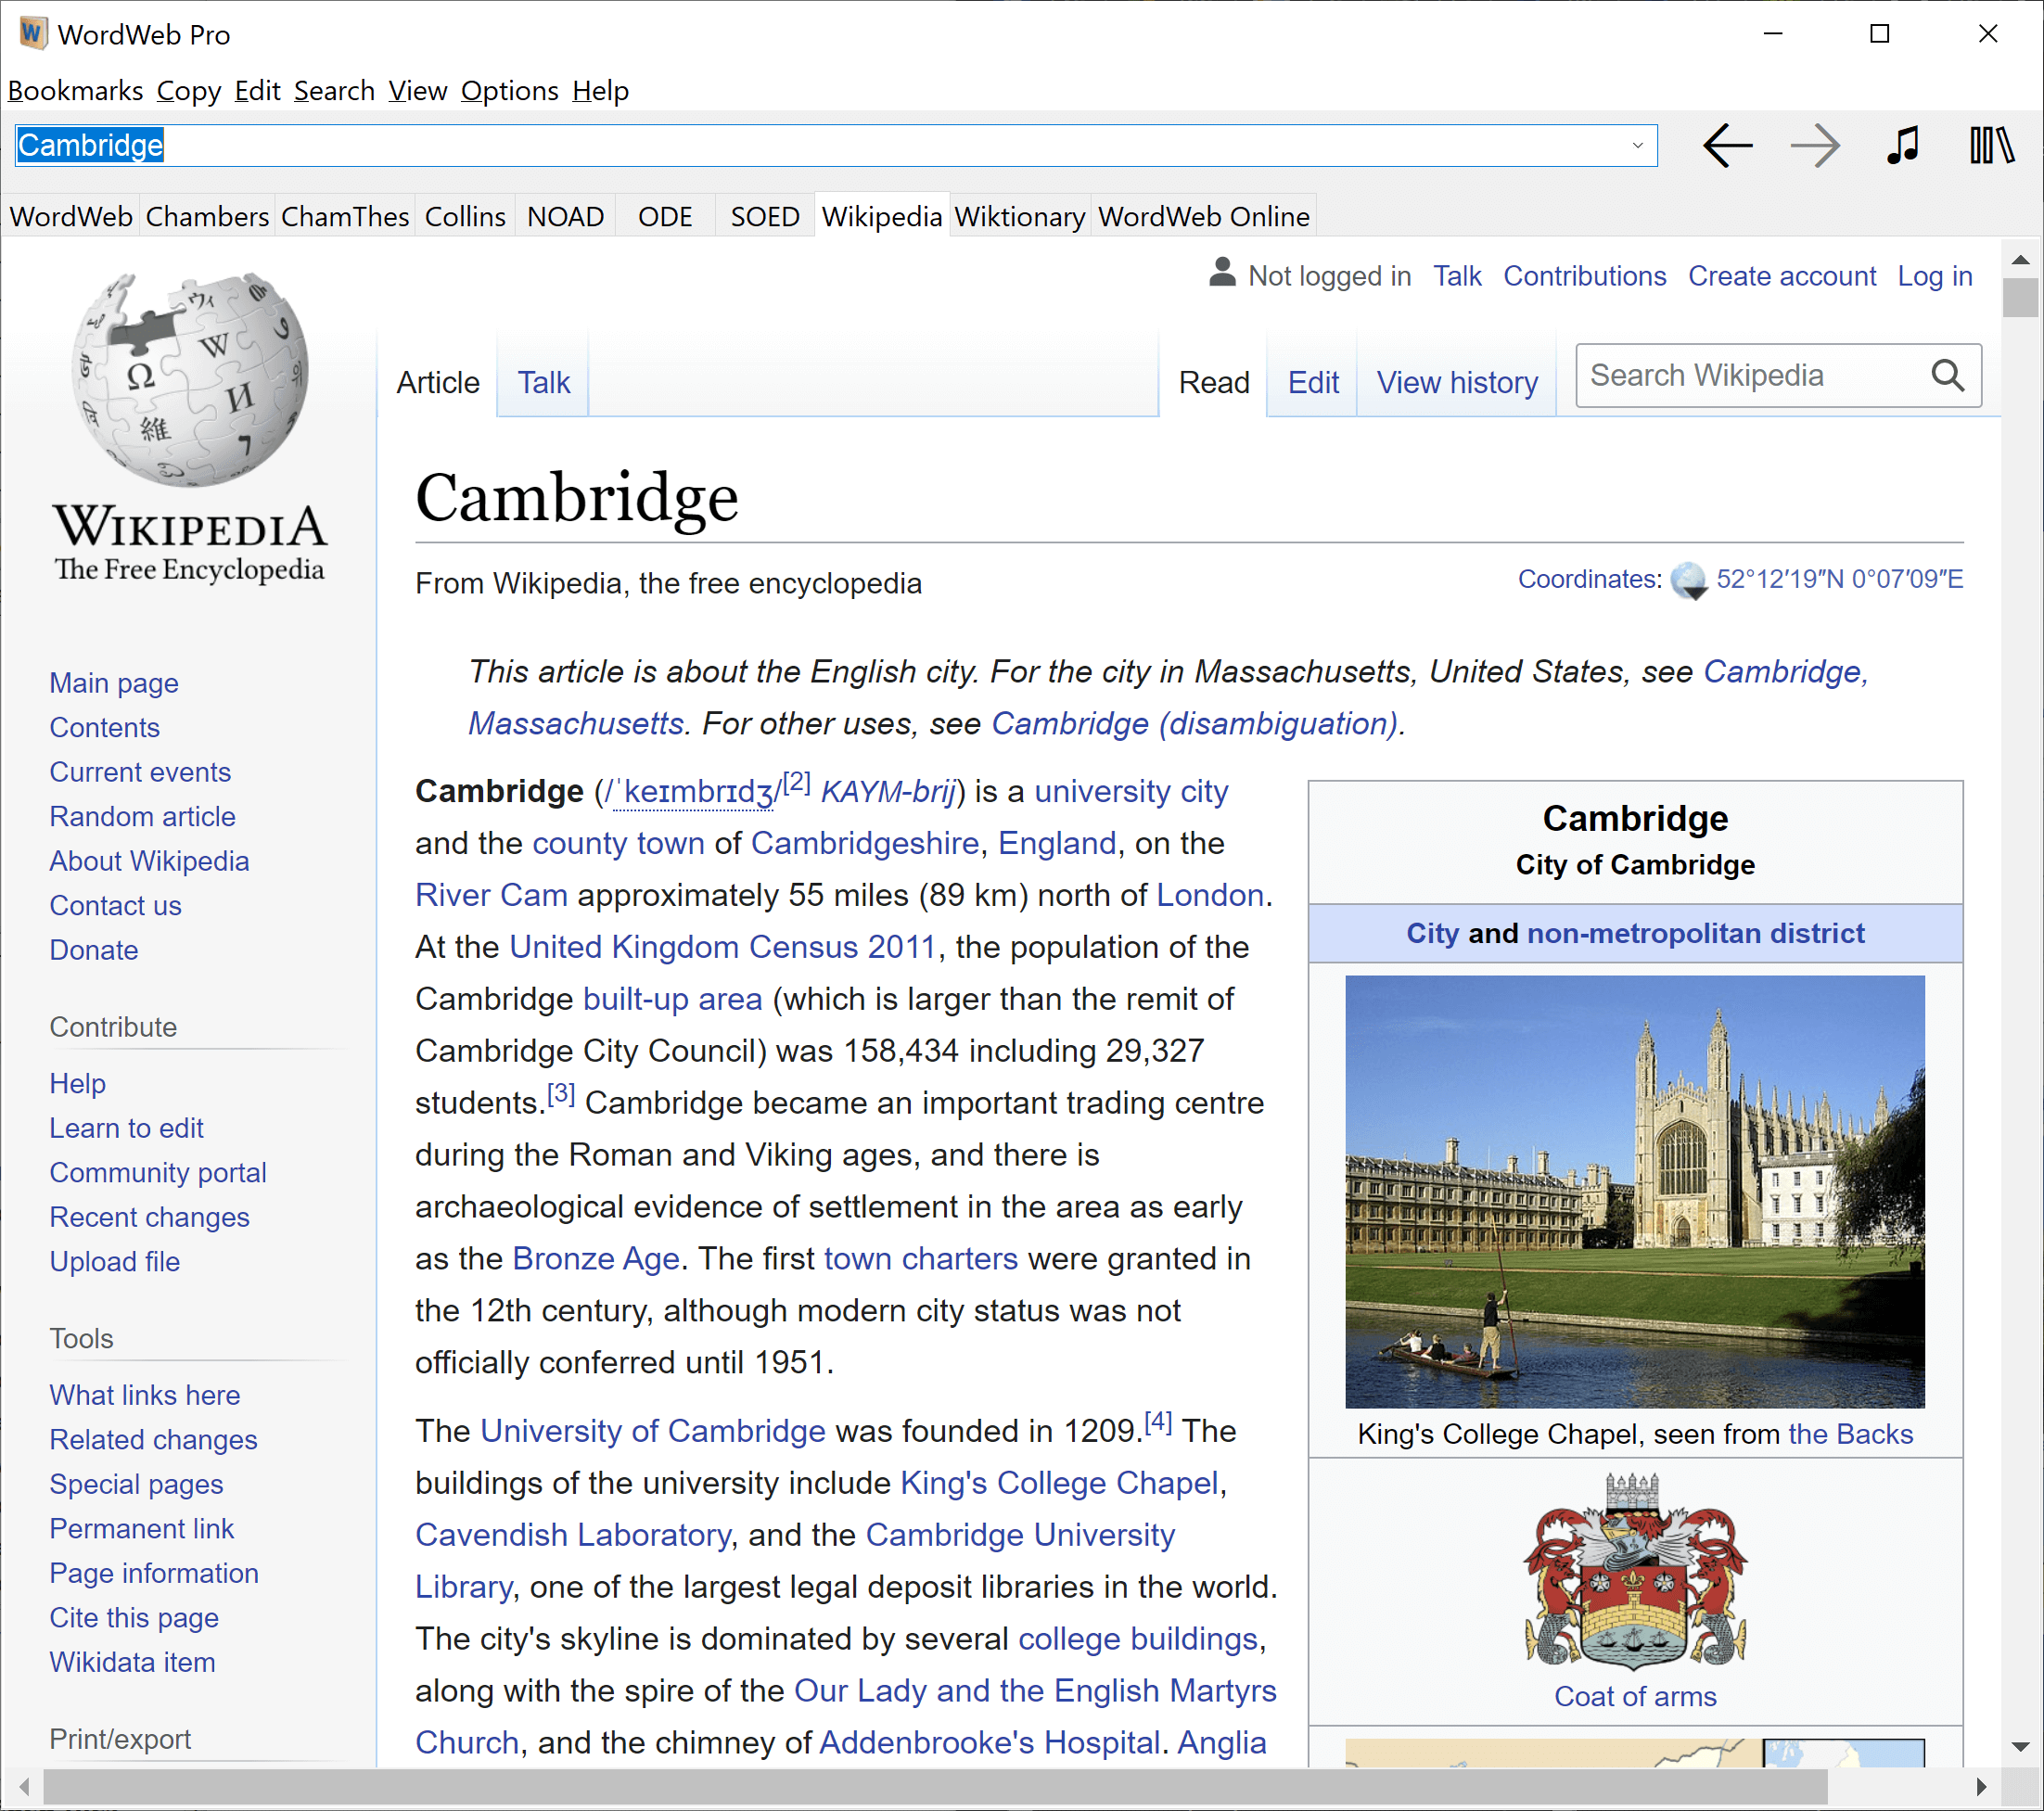Open the dictionary books library icon

tap(1990, 146)
